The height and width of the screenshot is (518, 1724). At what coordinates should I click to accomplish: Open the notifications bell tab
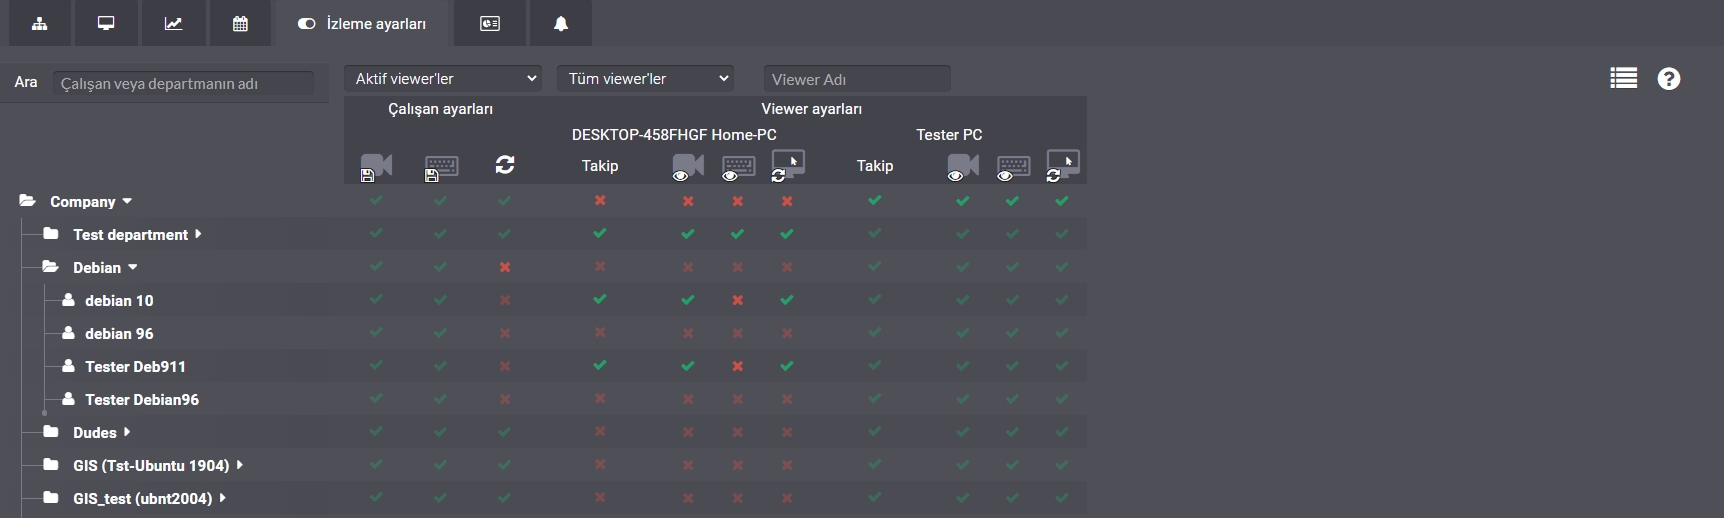pyautogui.click(x=561, y=23)
